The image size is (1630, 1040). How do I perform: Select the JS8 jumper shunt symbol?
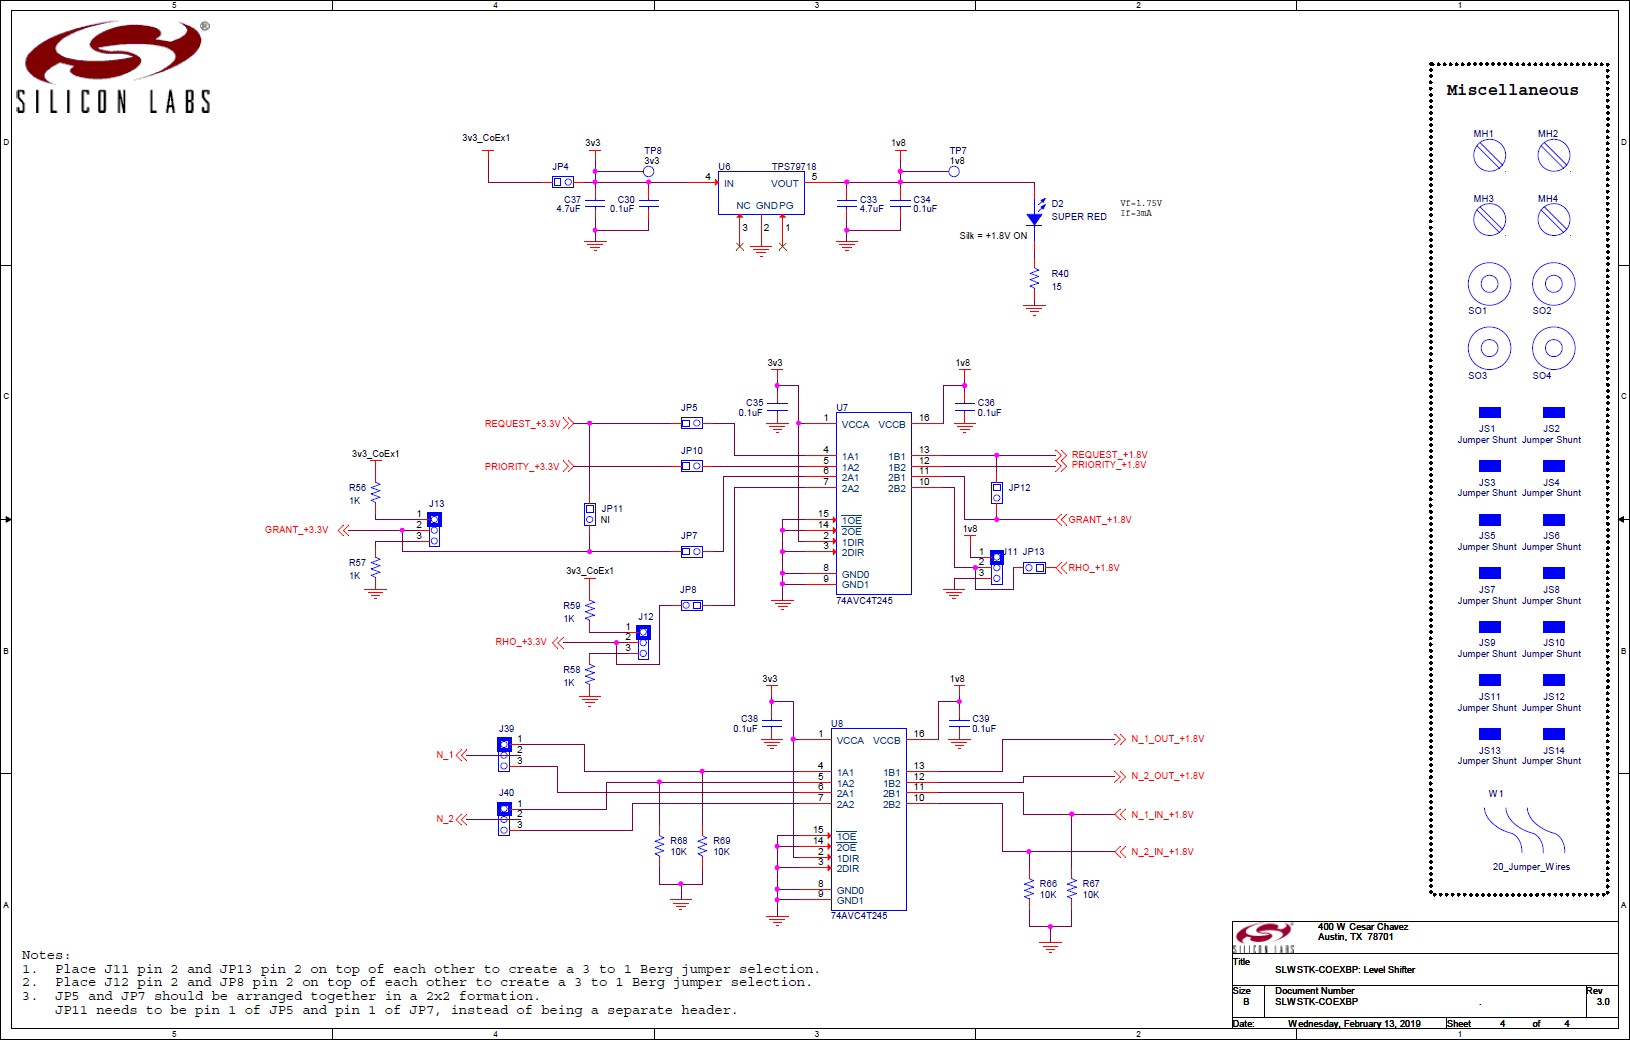point(1553,573)
